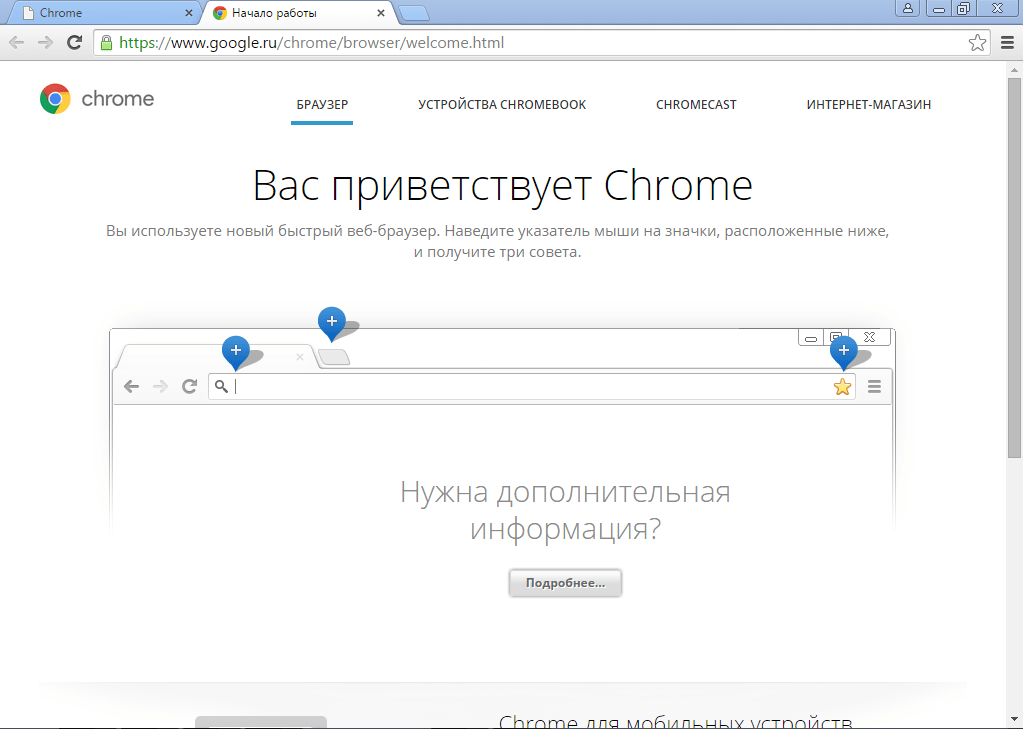Restore down the Chrome window
Viewport: 1023px width, 729px height.
(x=964, y=8)
